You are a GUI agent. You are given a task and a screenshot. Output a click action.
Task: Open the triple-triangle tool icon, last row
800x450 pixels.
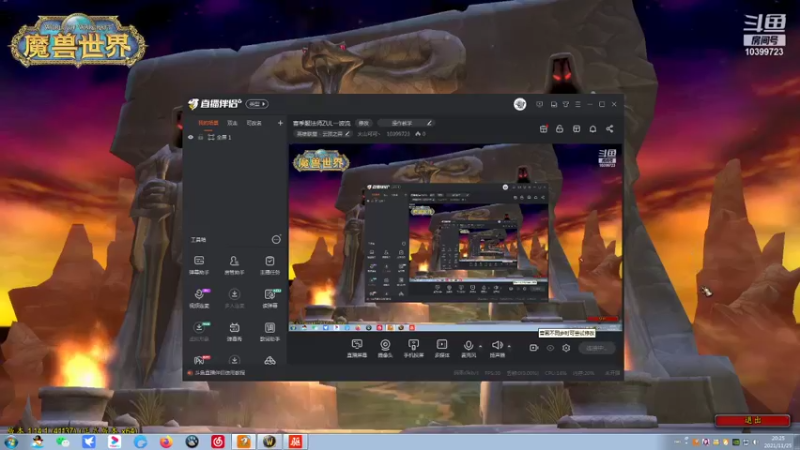(x=270, y=361)
